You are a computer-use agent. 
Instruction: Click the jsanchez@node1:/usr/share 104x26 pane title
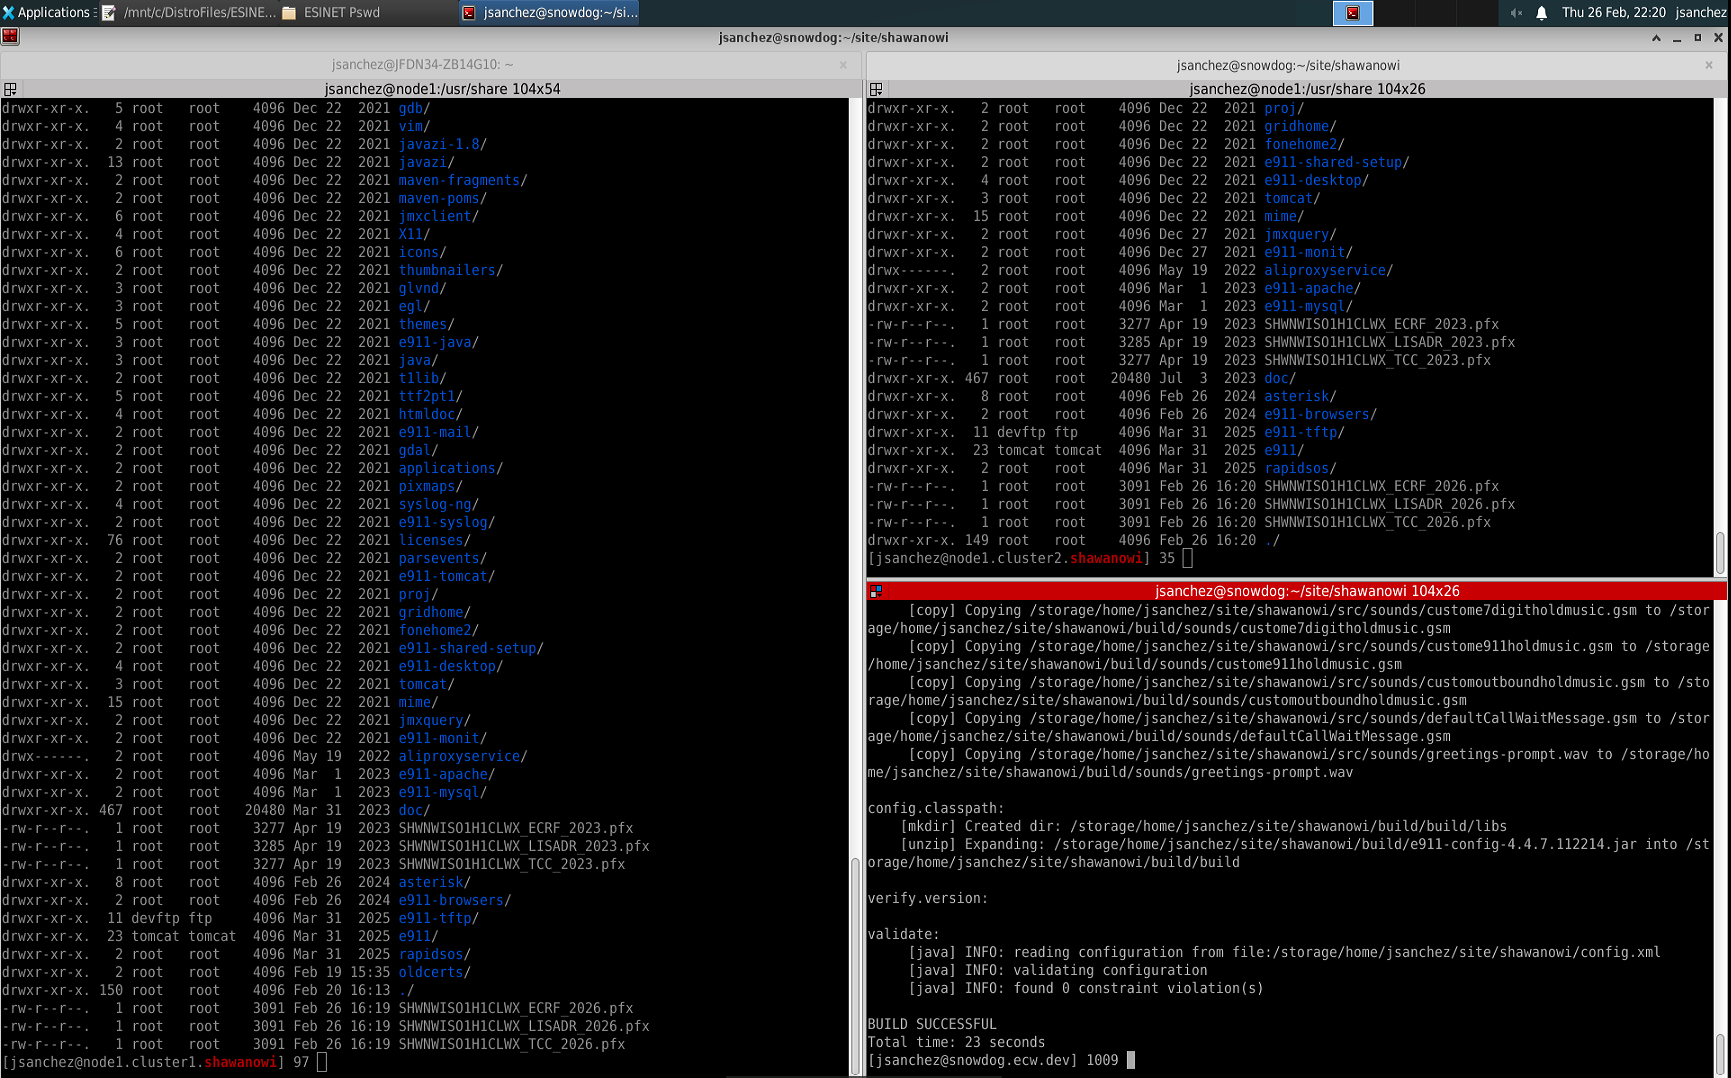pos(1307,89)
